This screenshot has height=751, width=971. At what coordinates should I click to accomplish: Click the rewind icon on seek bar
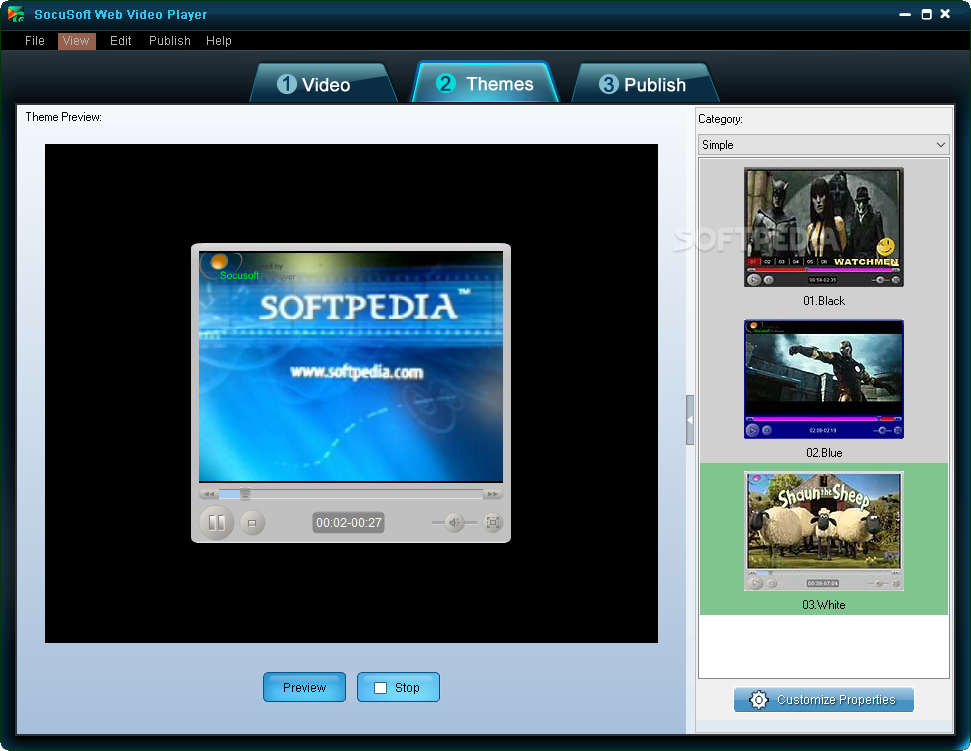click(209, 494)
